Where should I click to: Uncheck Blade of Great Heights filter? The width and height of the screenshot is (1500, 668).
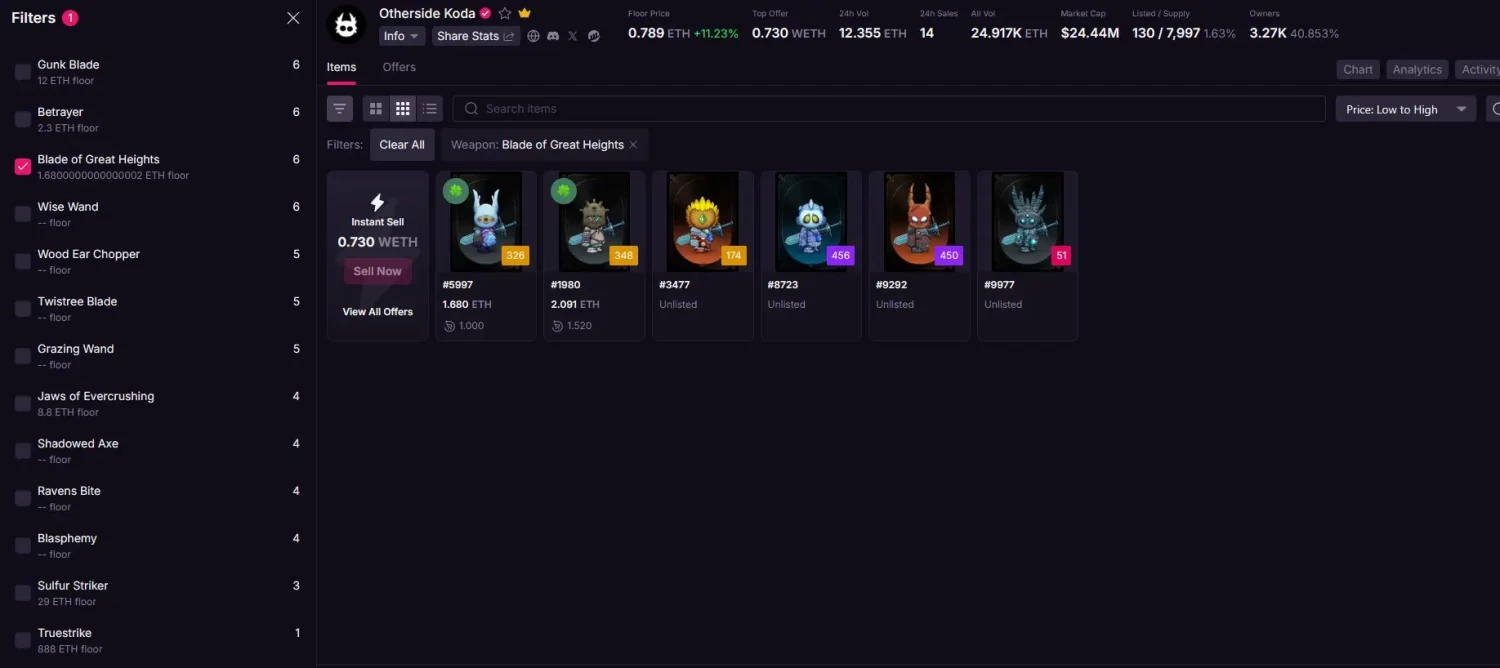pos(23,167)
